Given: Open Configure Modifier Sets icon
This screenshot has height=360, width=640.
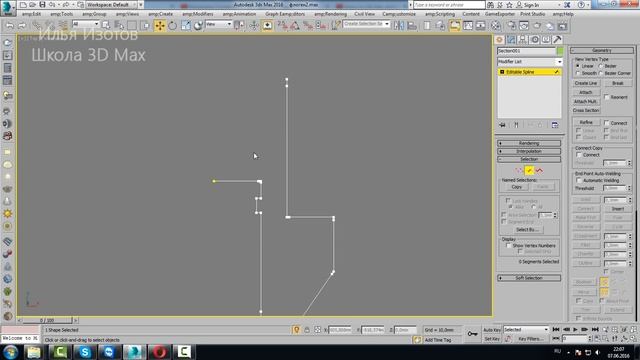Looking at the screenshot, I should [555, 125].
